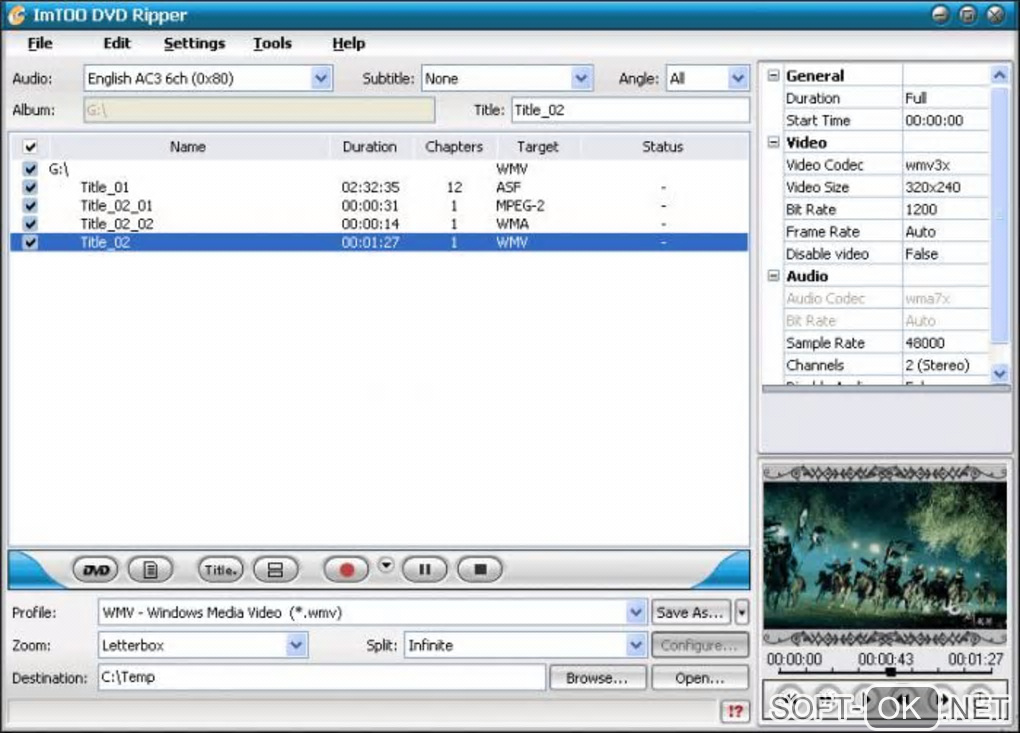This screenshot has height=733, width=1020.
Task: Collapse the Audio properties section
Action: (x=773, y=276)
